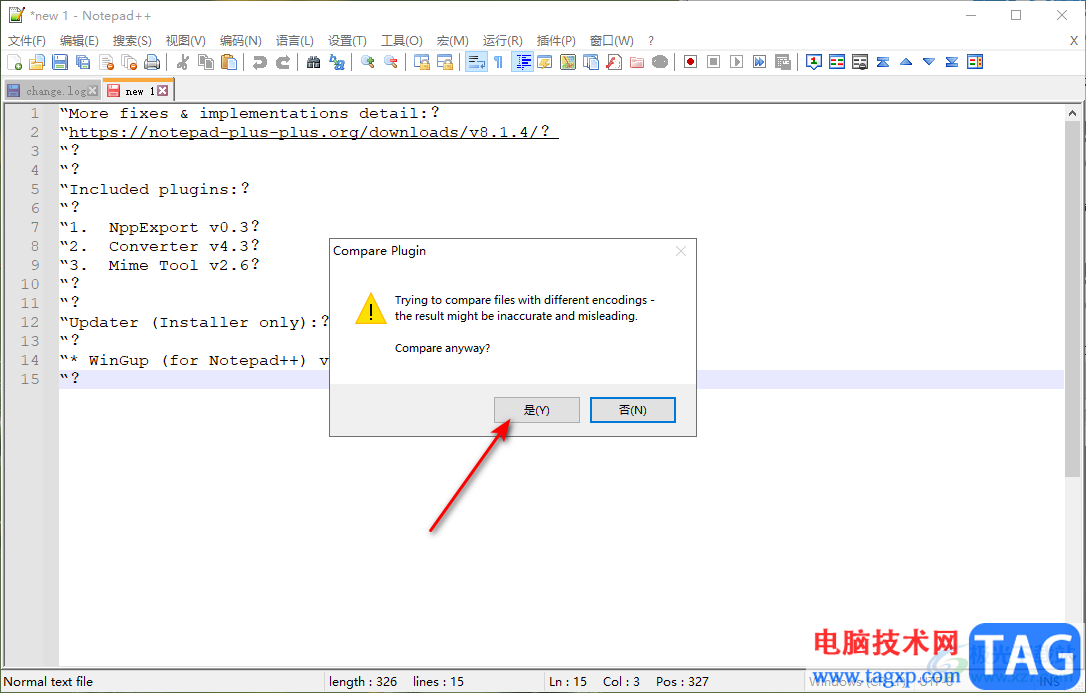Run macro multiple times icon
The width and height of the screenshot is (1086, 693).
(760, 62)
